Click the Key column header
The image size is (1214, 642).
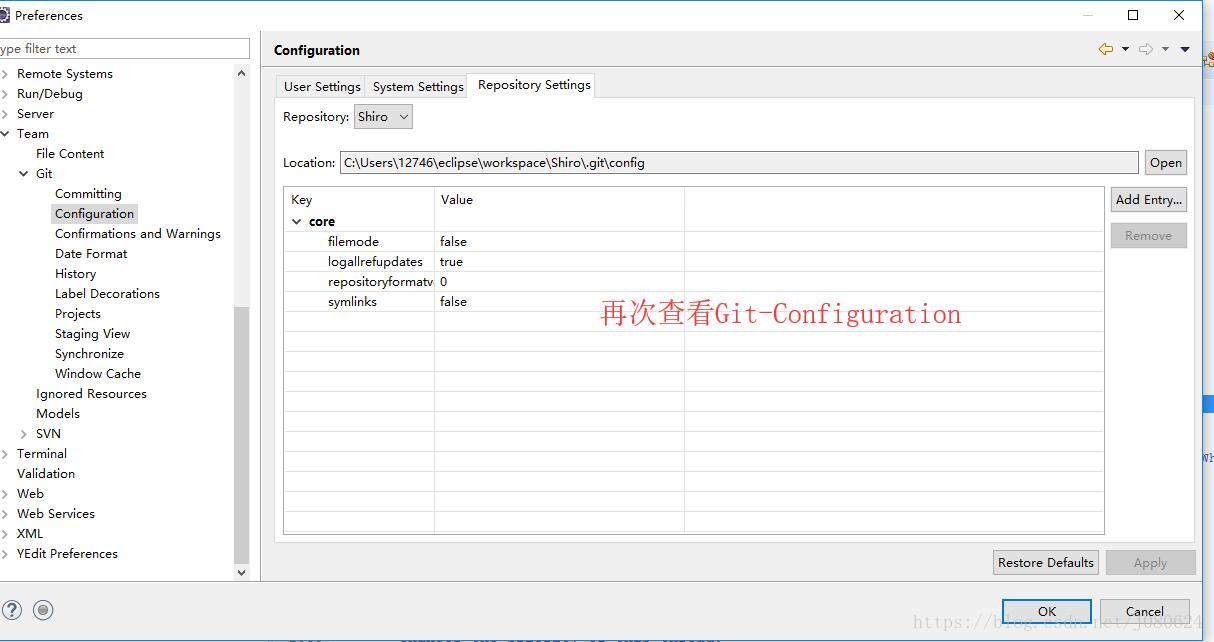(359, 199)
